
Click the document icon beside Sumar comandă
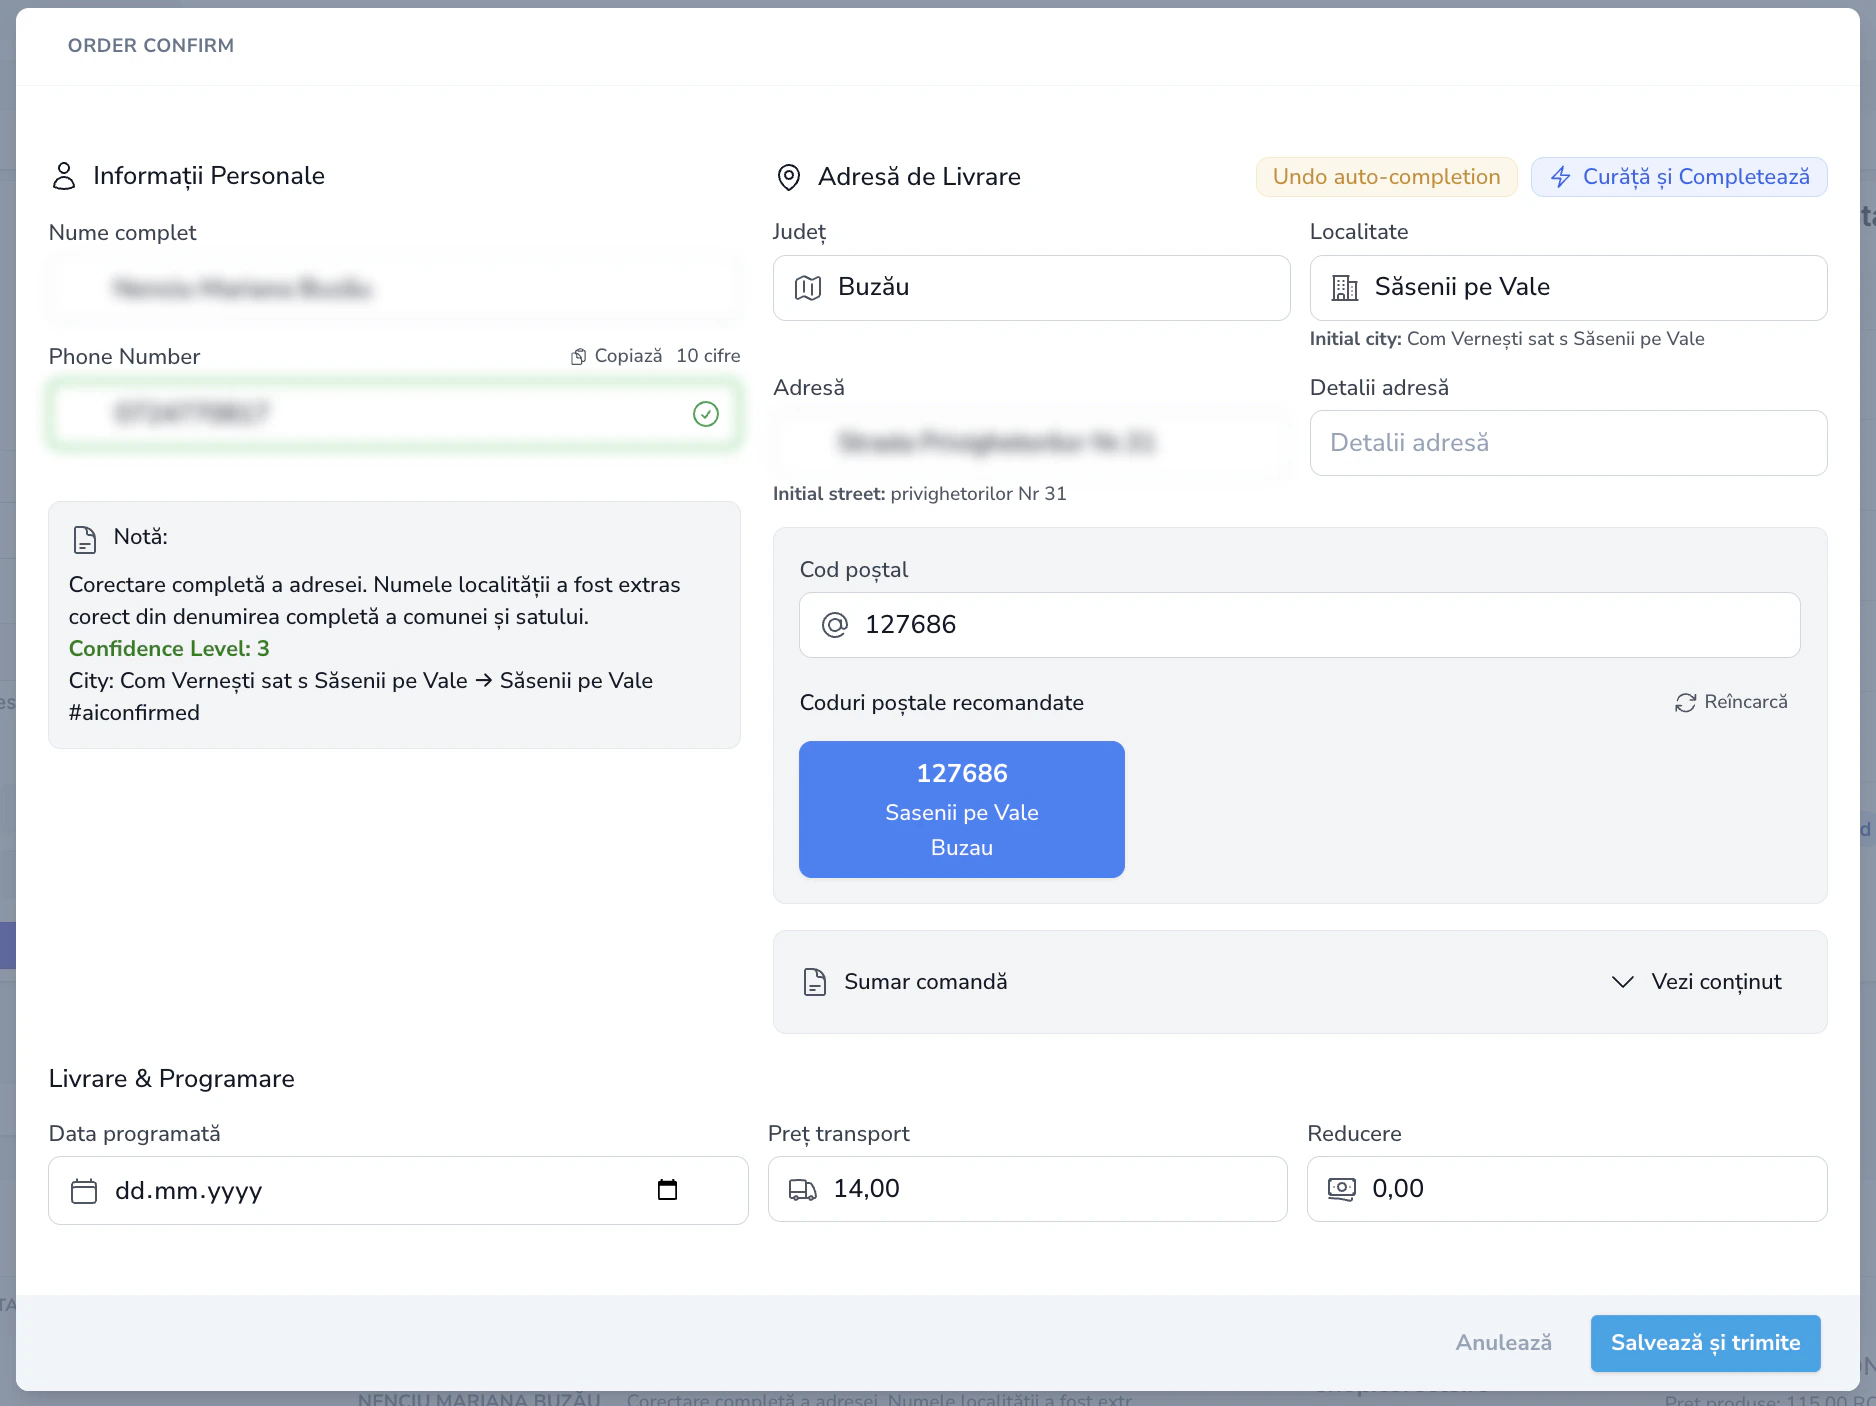pyautogui.click(x=815, y=982)
